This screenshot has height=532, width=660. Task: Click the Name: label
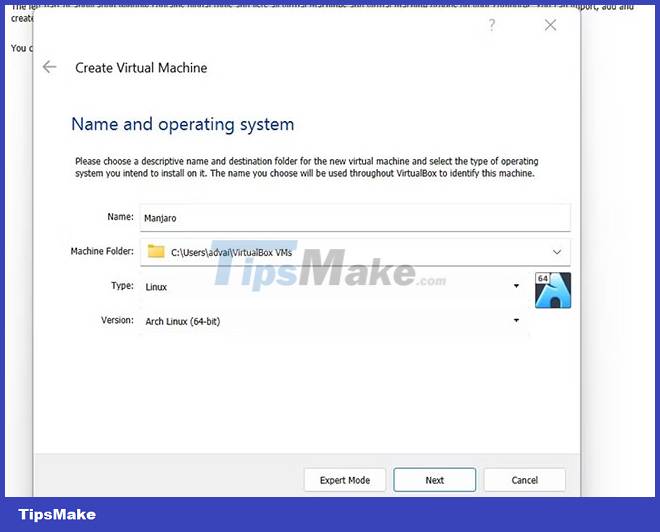[x=120, y=217]
